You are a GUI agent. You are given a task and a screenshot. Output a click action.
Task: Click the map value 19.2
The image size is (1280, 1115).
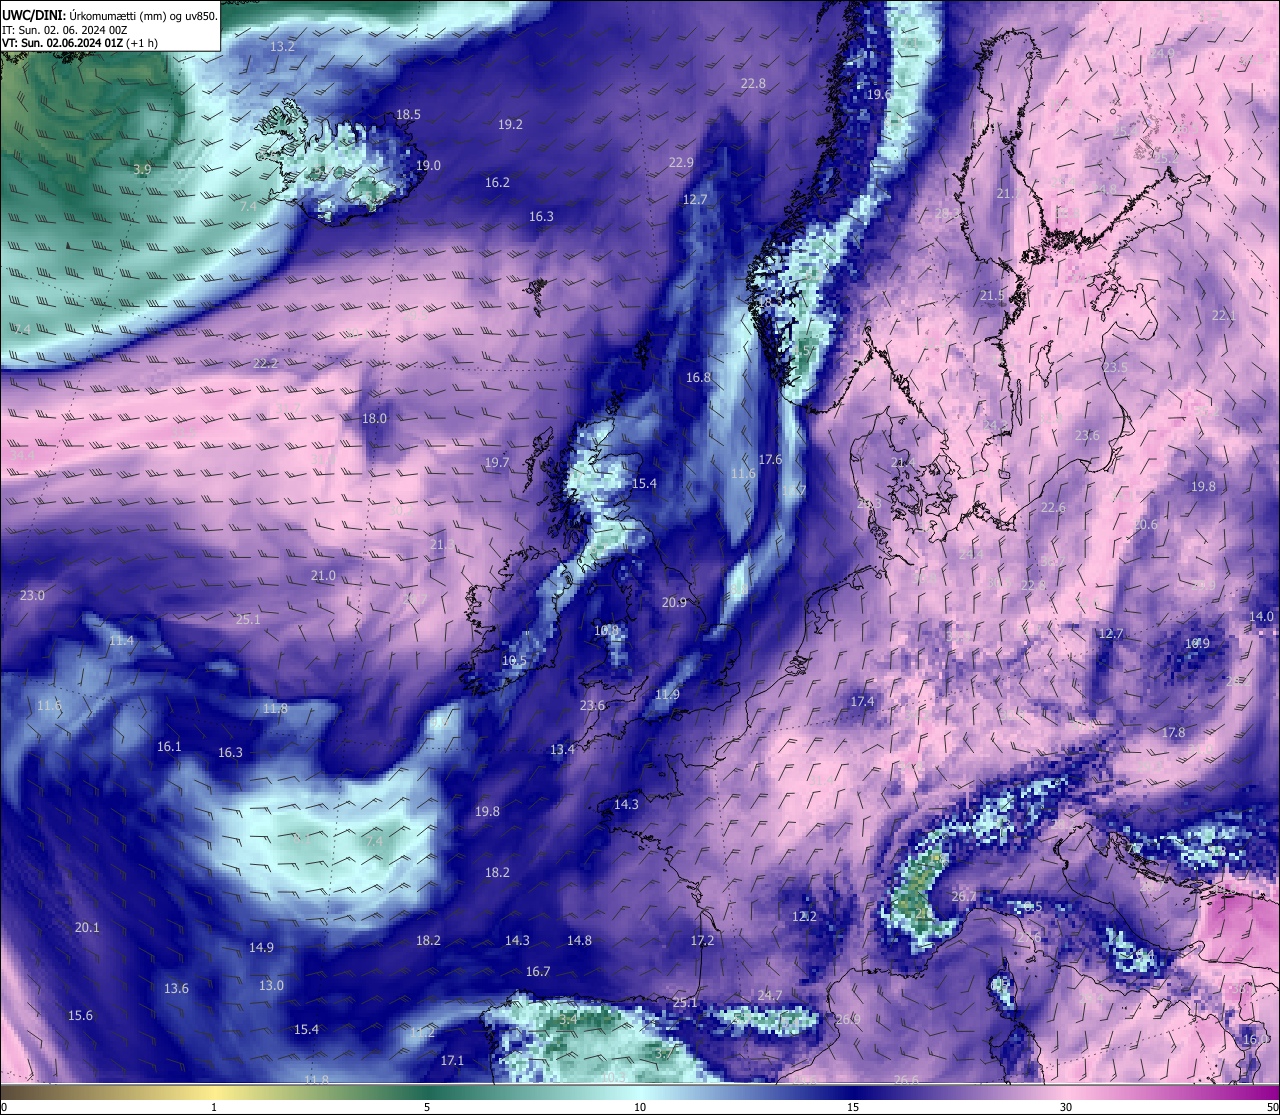click(x=510, y=125)
